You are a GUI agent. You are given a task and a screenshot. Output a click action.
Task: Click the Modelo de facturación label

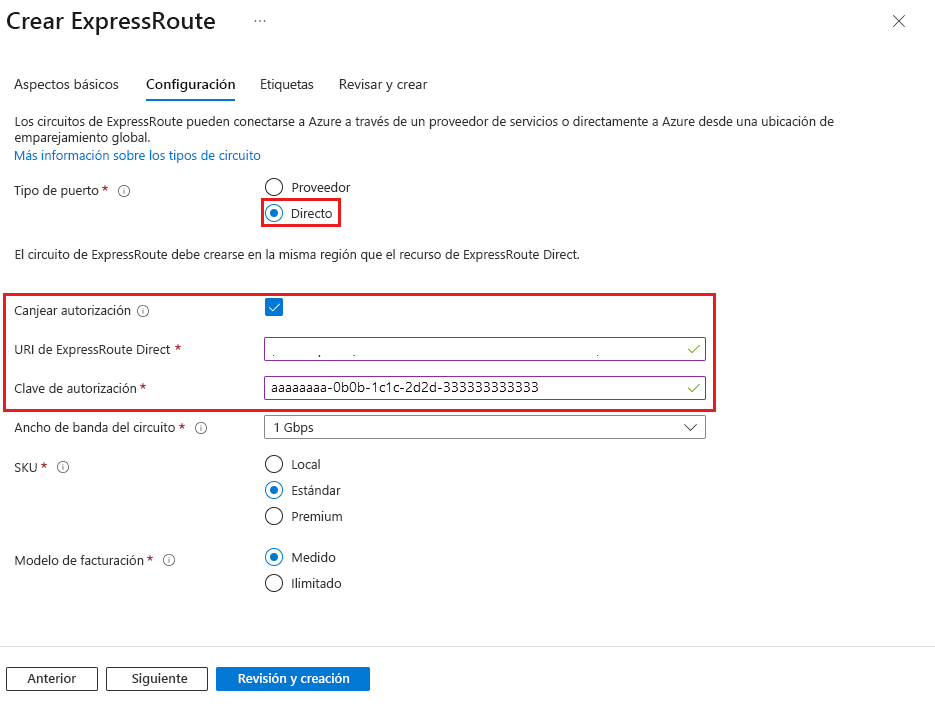pyautogui.click(x=79, y=560)
